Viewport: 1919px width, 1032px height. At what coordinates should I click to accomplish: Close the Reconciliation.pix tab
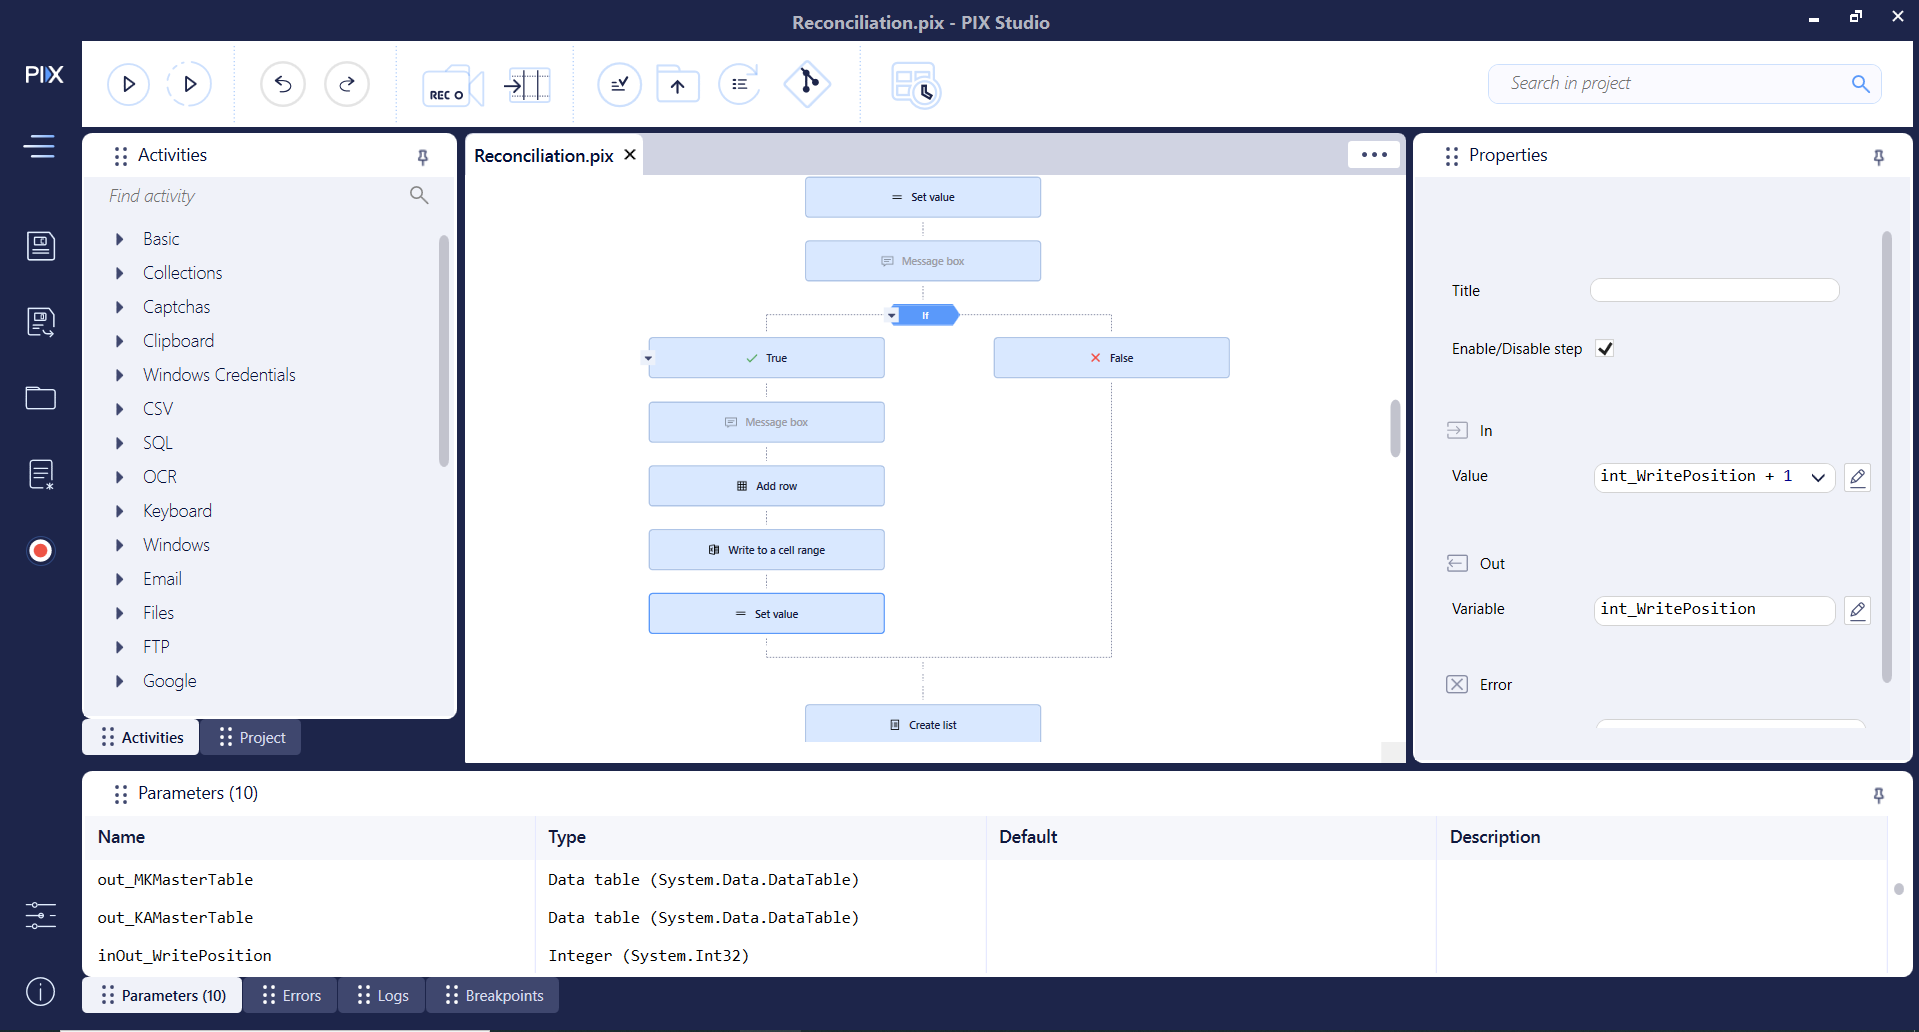click(630, 155)
